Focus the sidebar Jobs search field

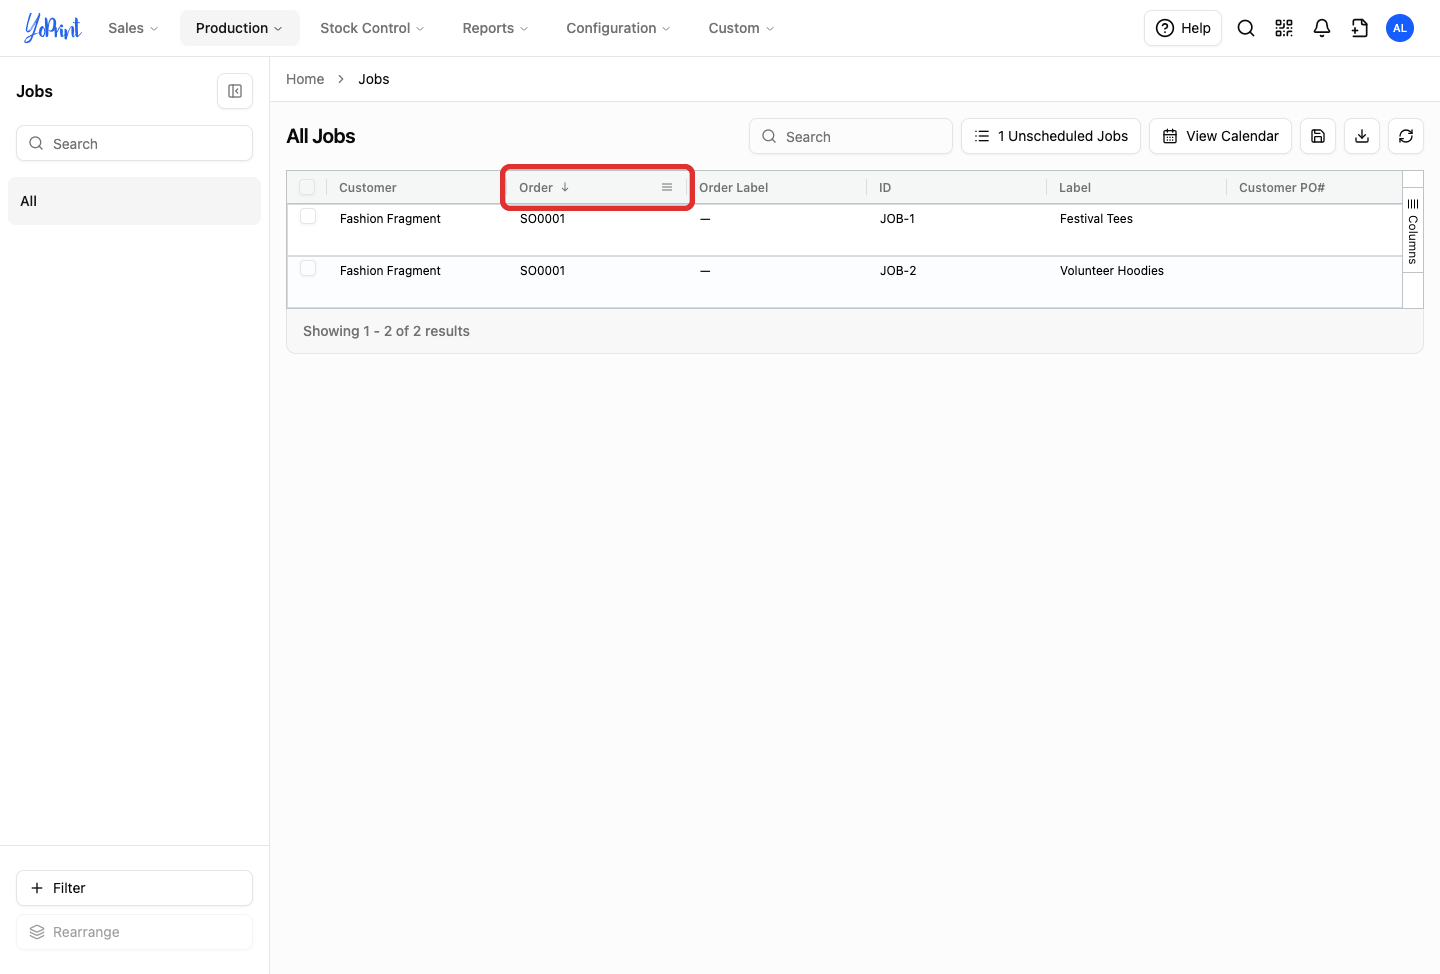(x=134, y=143)
